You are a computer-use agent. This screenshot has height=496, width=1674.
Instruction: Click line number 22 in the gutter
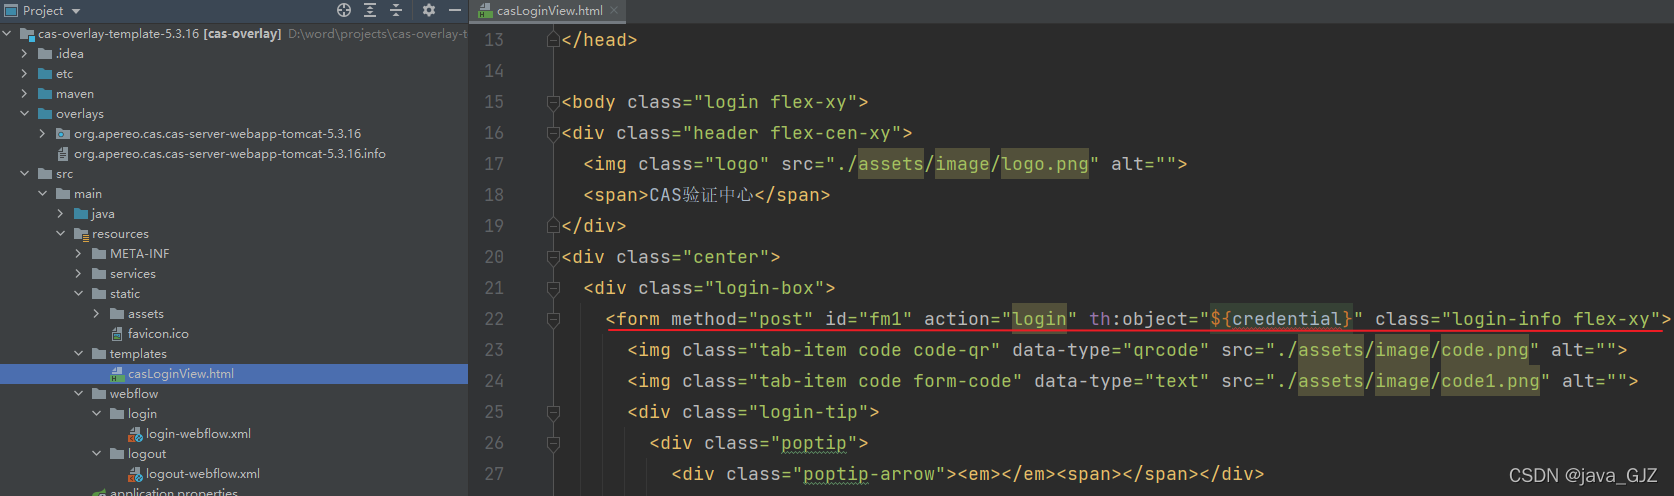(x=494, y=319)
